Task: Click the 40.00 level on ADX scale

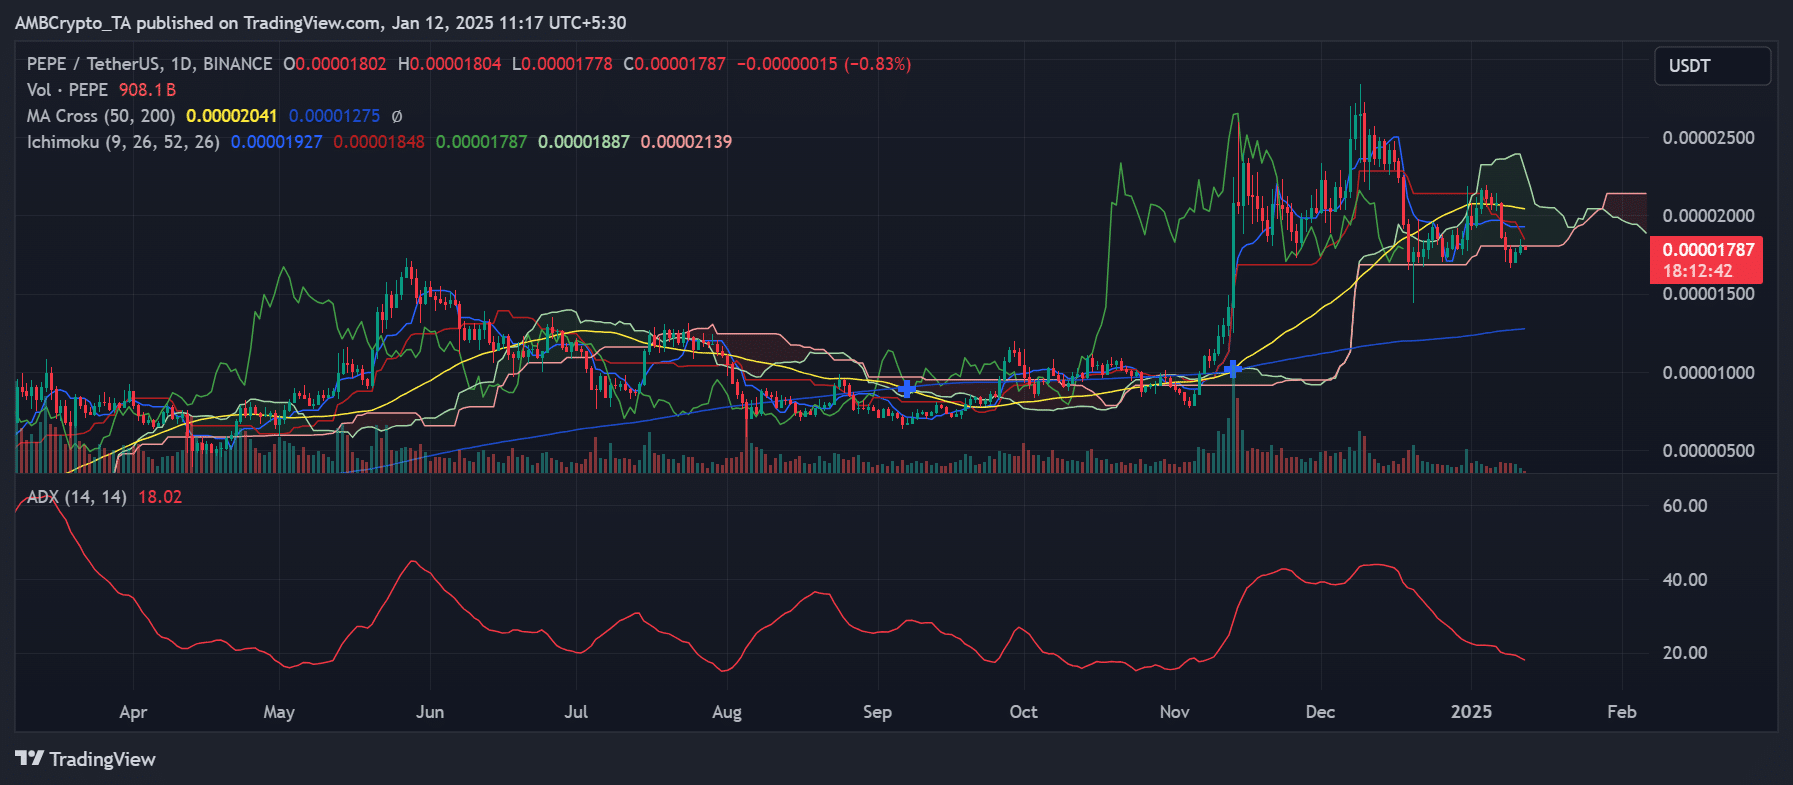Action: point(1684,580)
